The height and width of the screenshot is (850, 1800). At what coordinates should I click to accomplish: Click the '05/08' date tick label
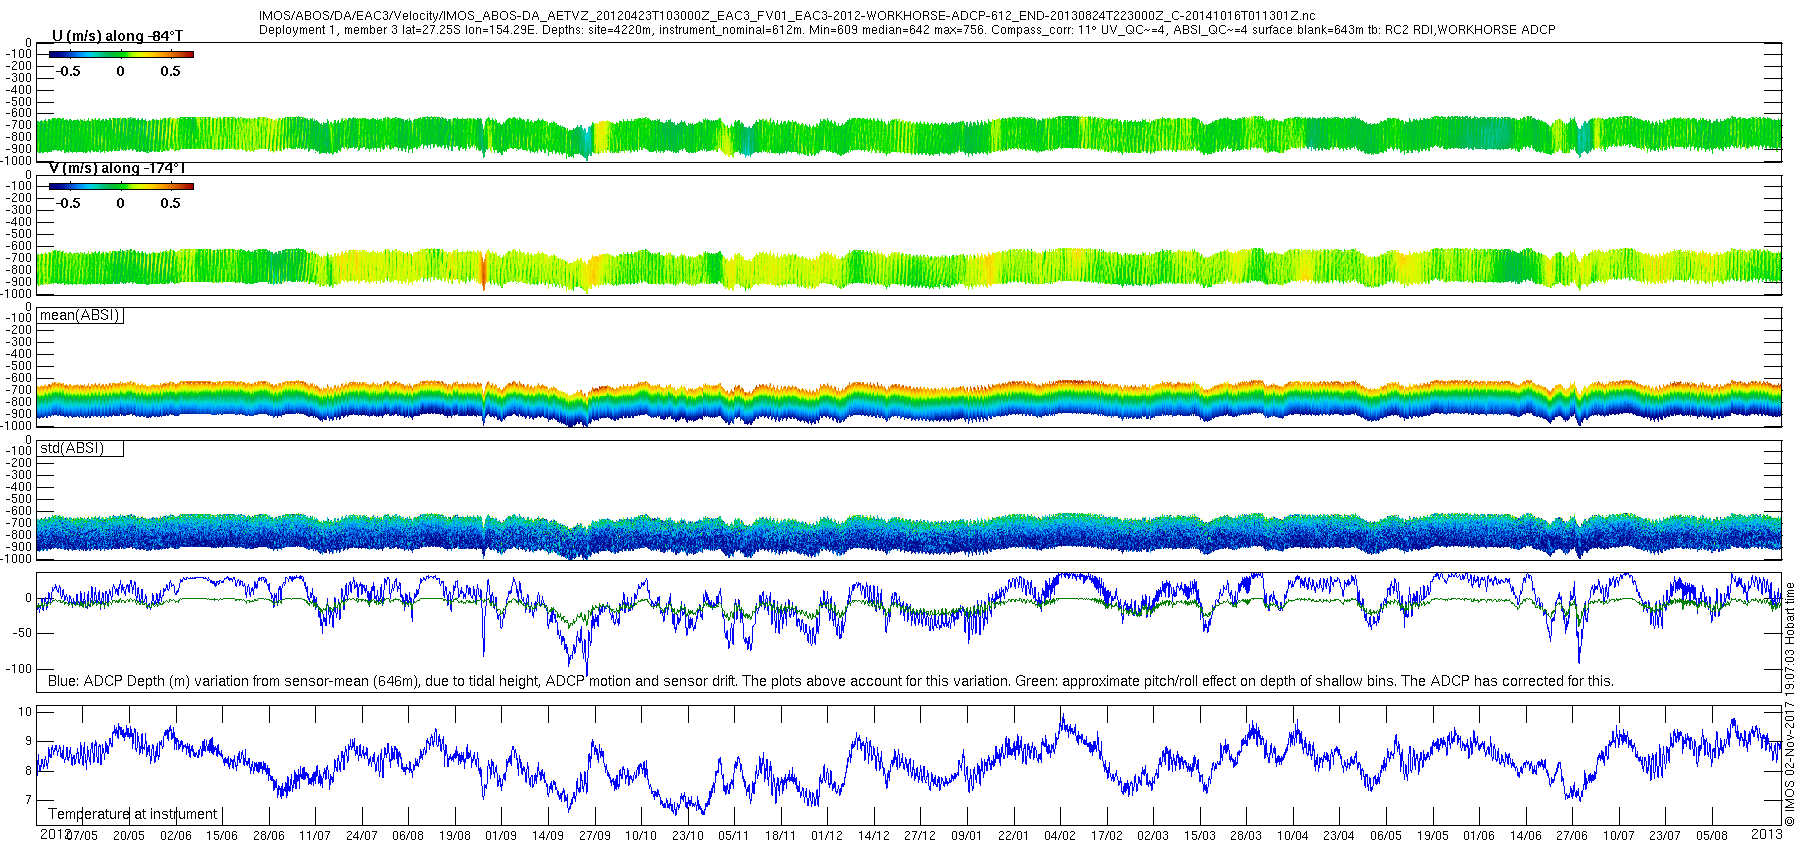(1712, 836)
